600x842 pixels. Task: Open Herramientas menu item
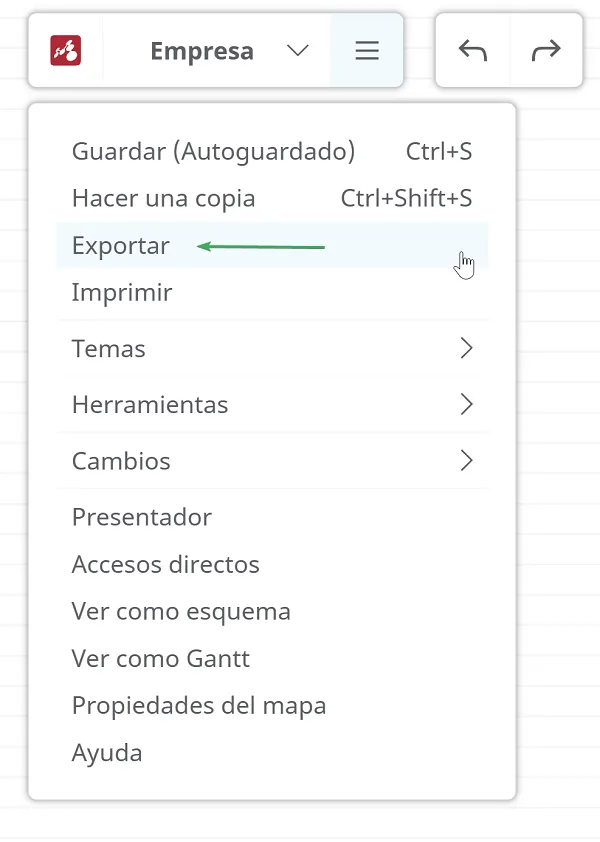pyautogui.click(x=150, y=405)
